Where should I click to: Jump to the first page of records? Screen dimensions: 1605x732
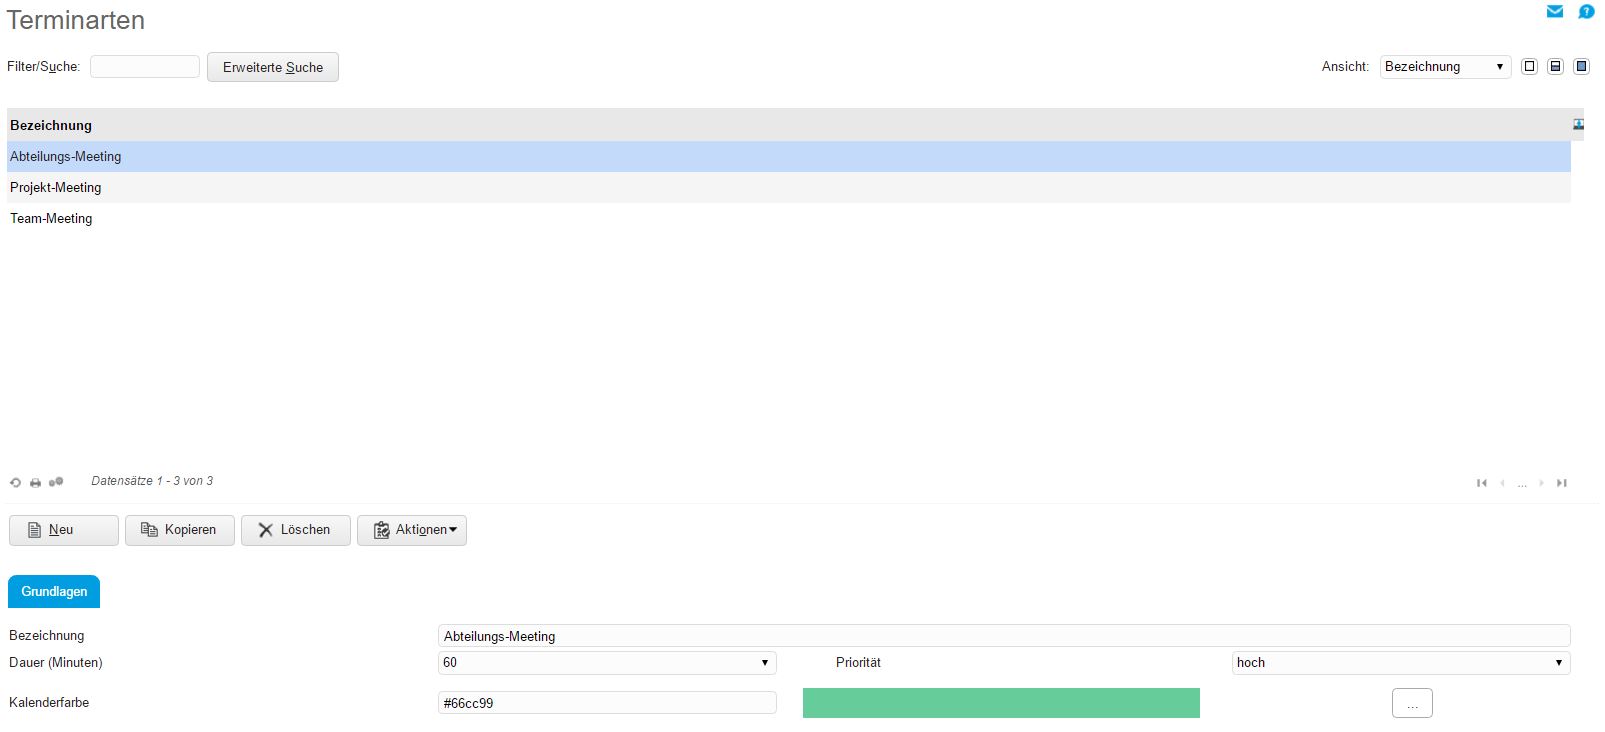point(1482,483)
